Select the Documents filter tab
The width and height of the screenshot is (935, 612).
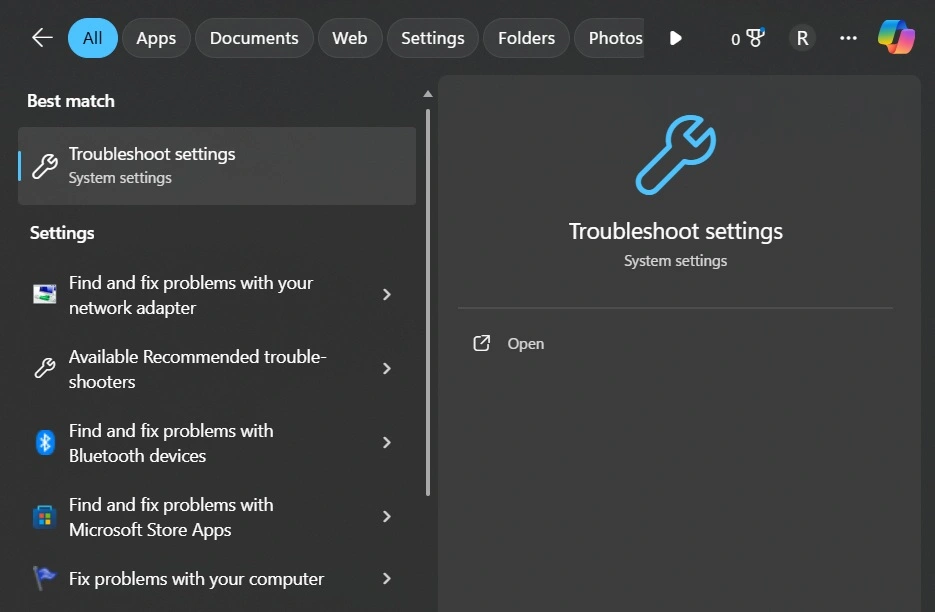254,38
